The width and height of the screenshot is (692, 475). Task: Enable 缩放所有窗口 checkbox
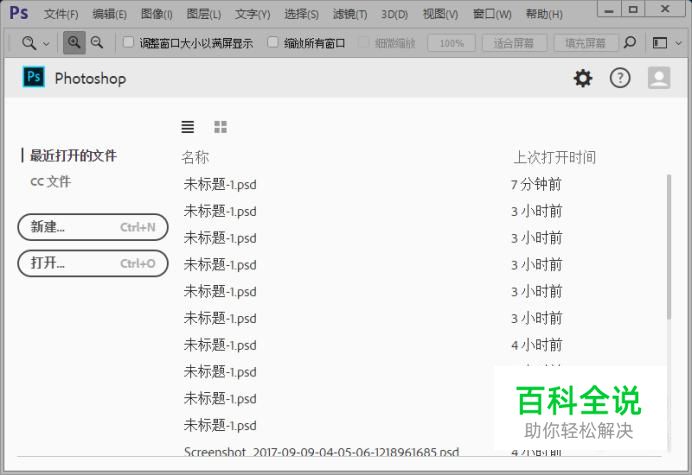click(x=273, y=42)
